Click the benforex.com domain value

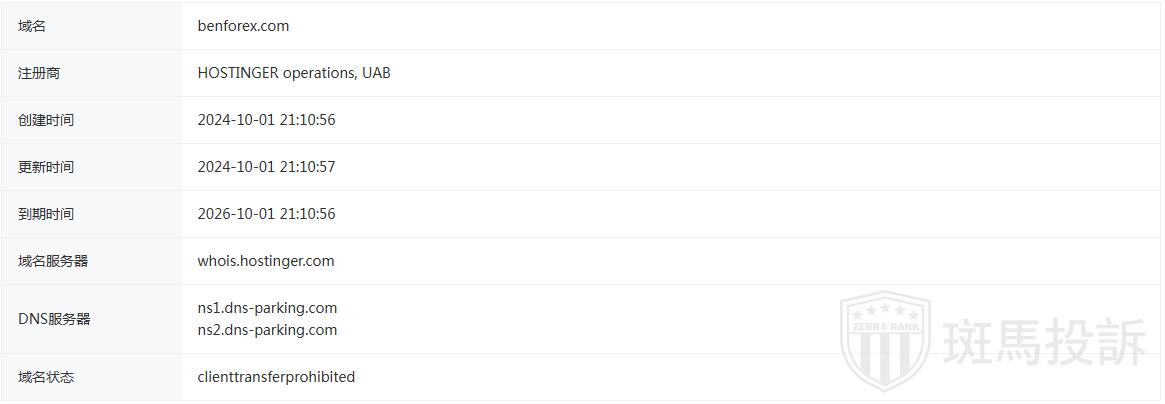(243, 26)
